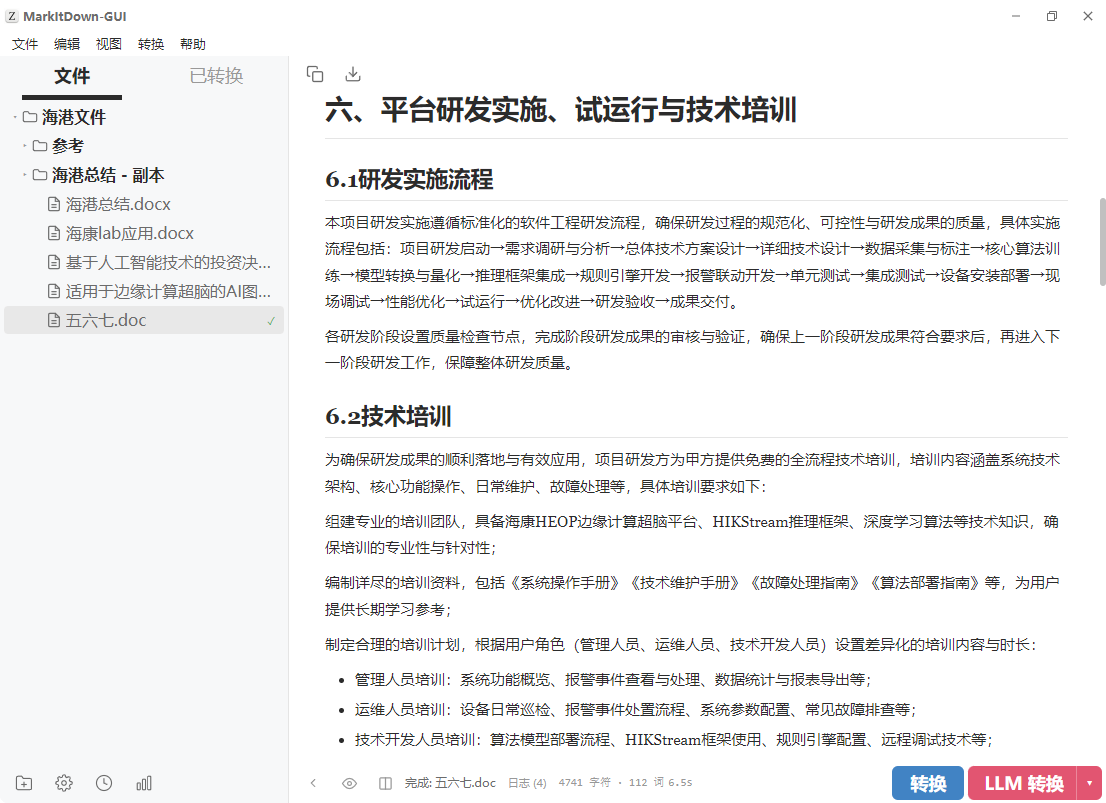Open the statistics bar chart icon
Image resolution: width=1106 pixels, height=803 pixels.
point(144,783)
